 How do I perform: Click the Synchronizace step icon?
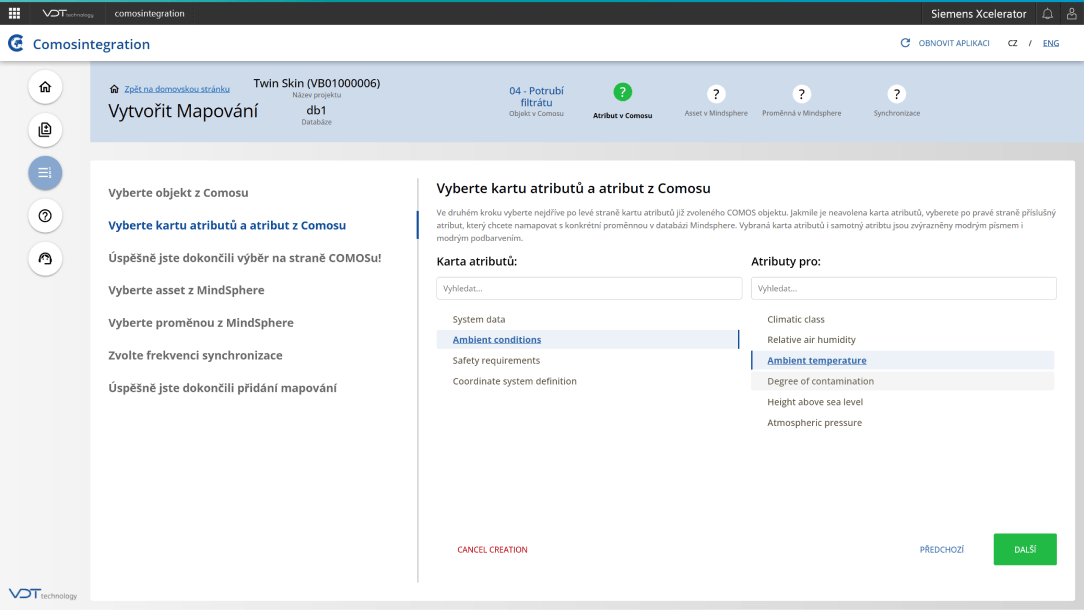(897, 94)
